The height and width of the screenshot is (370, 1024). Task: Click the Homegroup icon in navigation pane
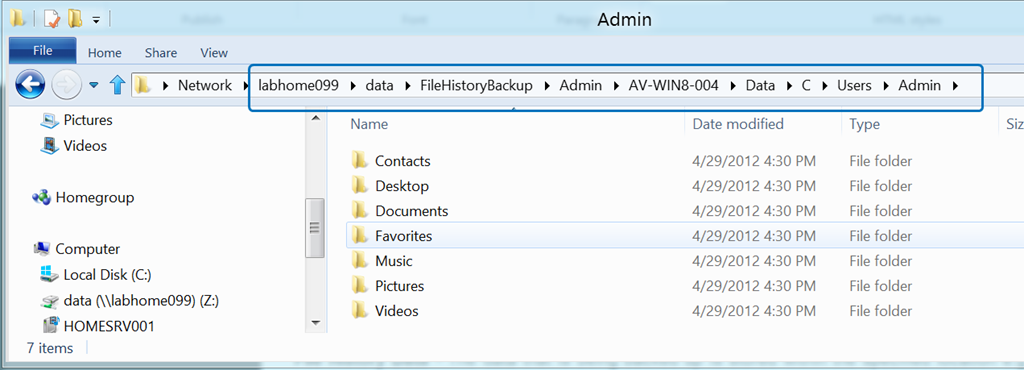(41, 197)
